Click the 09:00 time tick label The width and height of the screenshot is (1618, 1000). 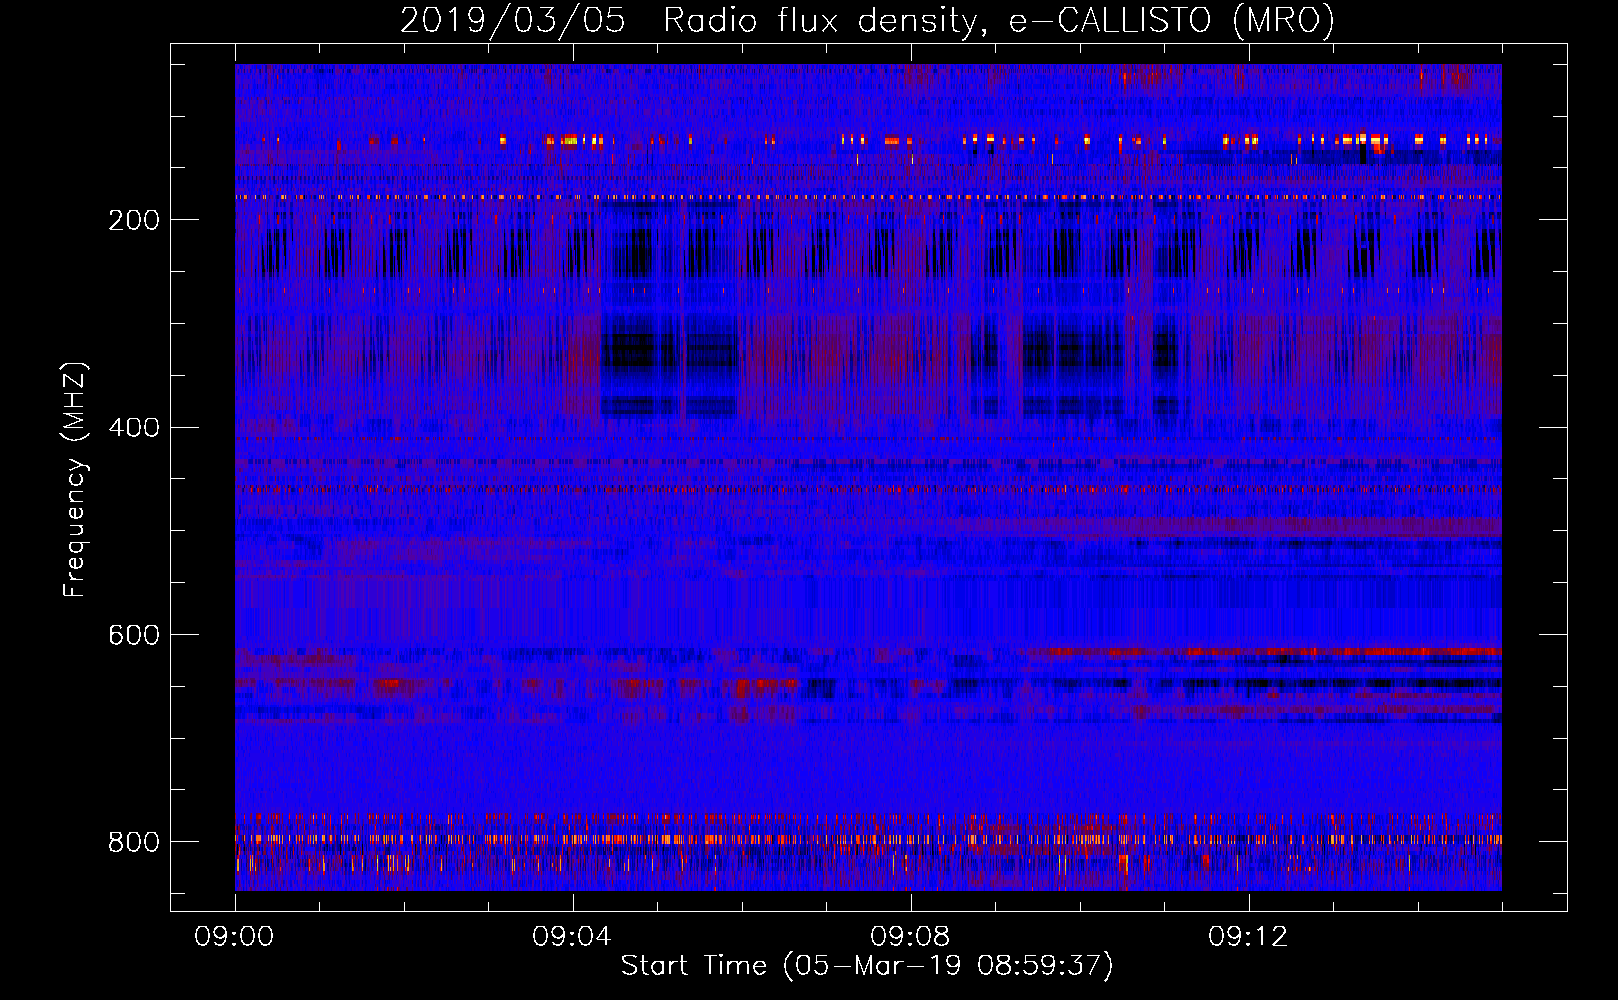(235, 937)
